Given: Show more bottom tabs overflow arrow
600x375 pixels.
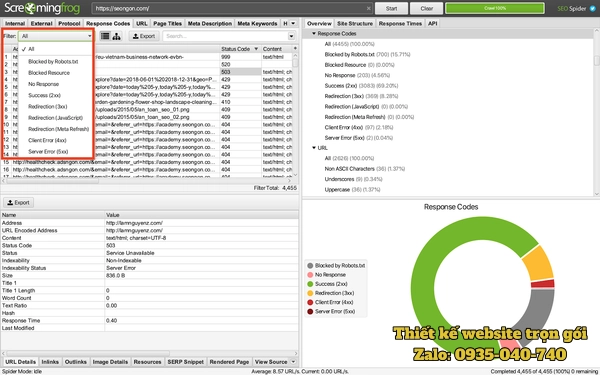Looking at the screenshot, I should tap(293, 361).
